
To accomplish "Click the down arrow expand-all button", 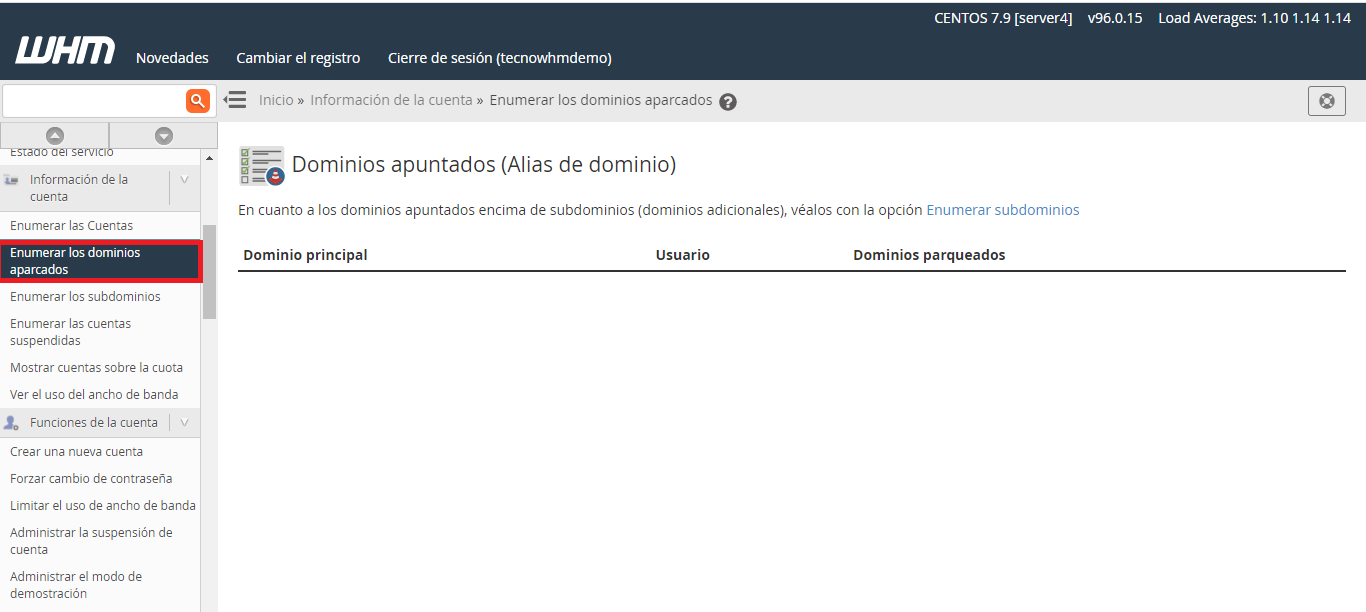I will 164,135.
